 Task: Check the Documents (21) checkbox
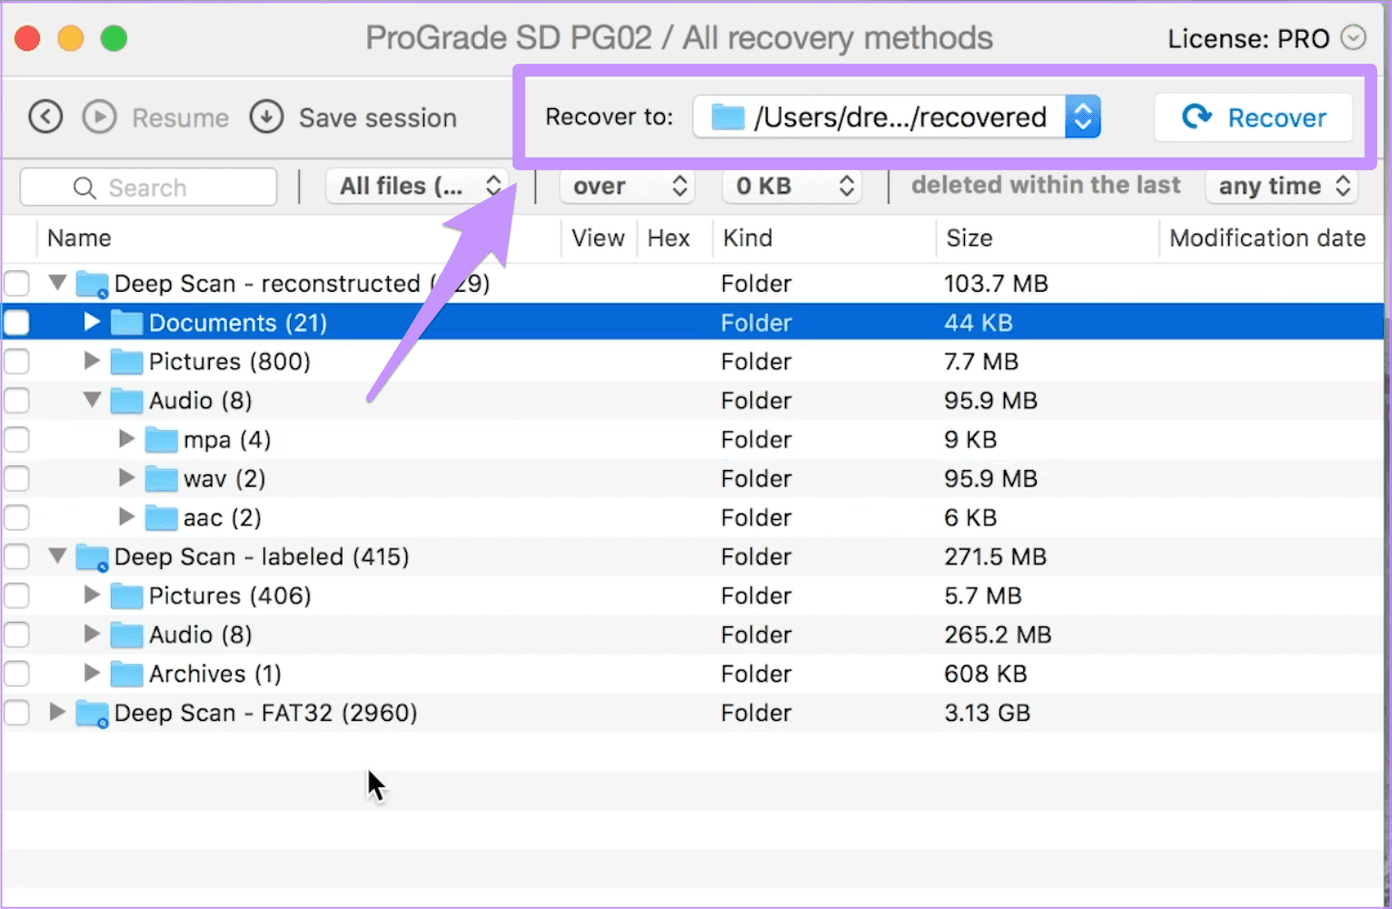[17, 323]
